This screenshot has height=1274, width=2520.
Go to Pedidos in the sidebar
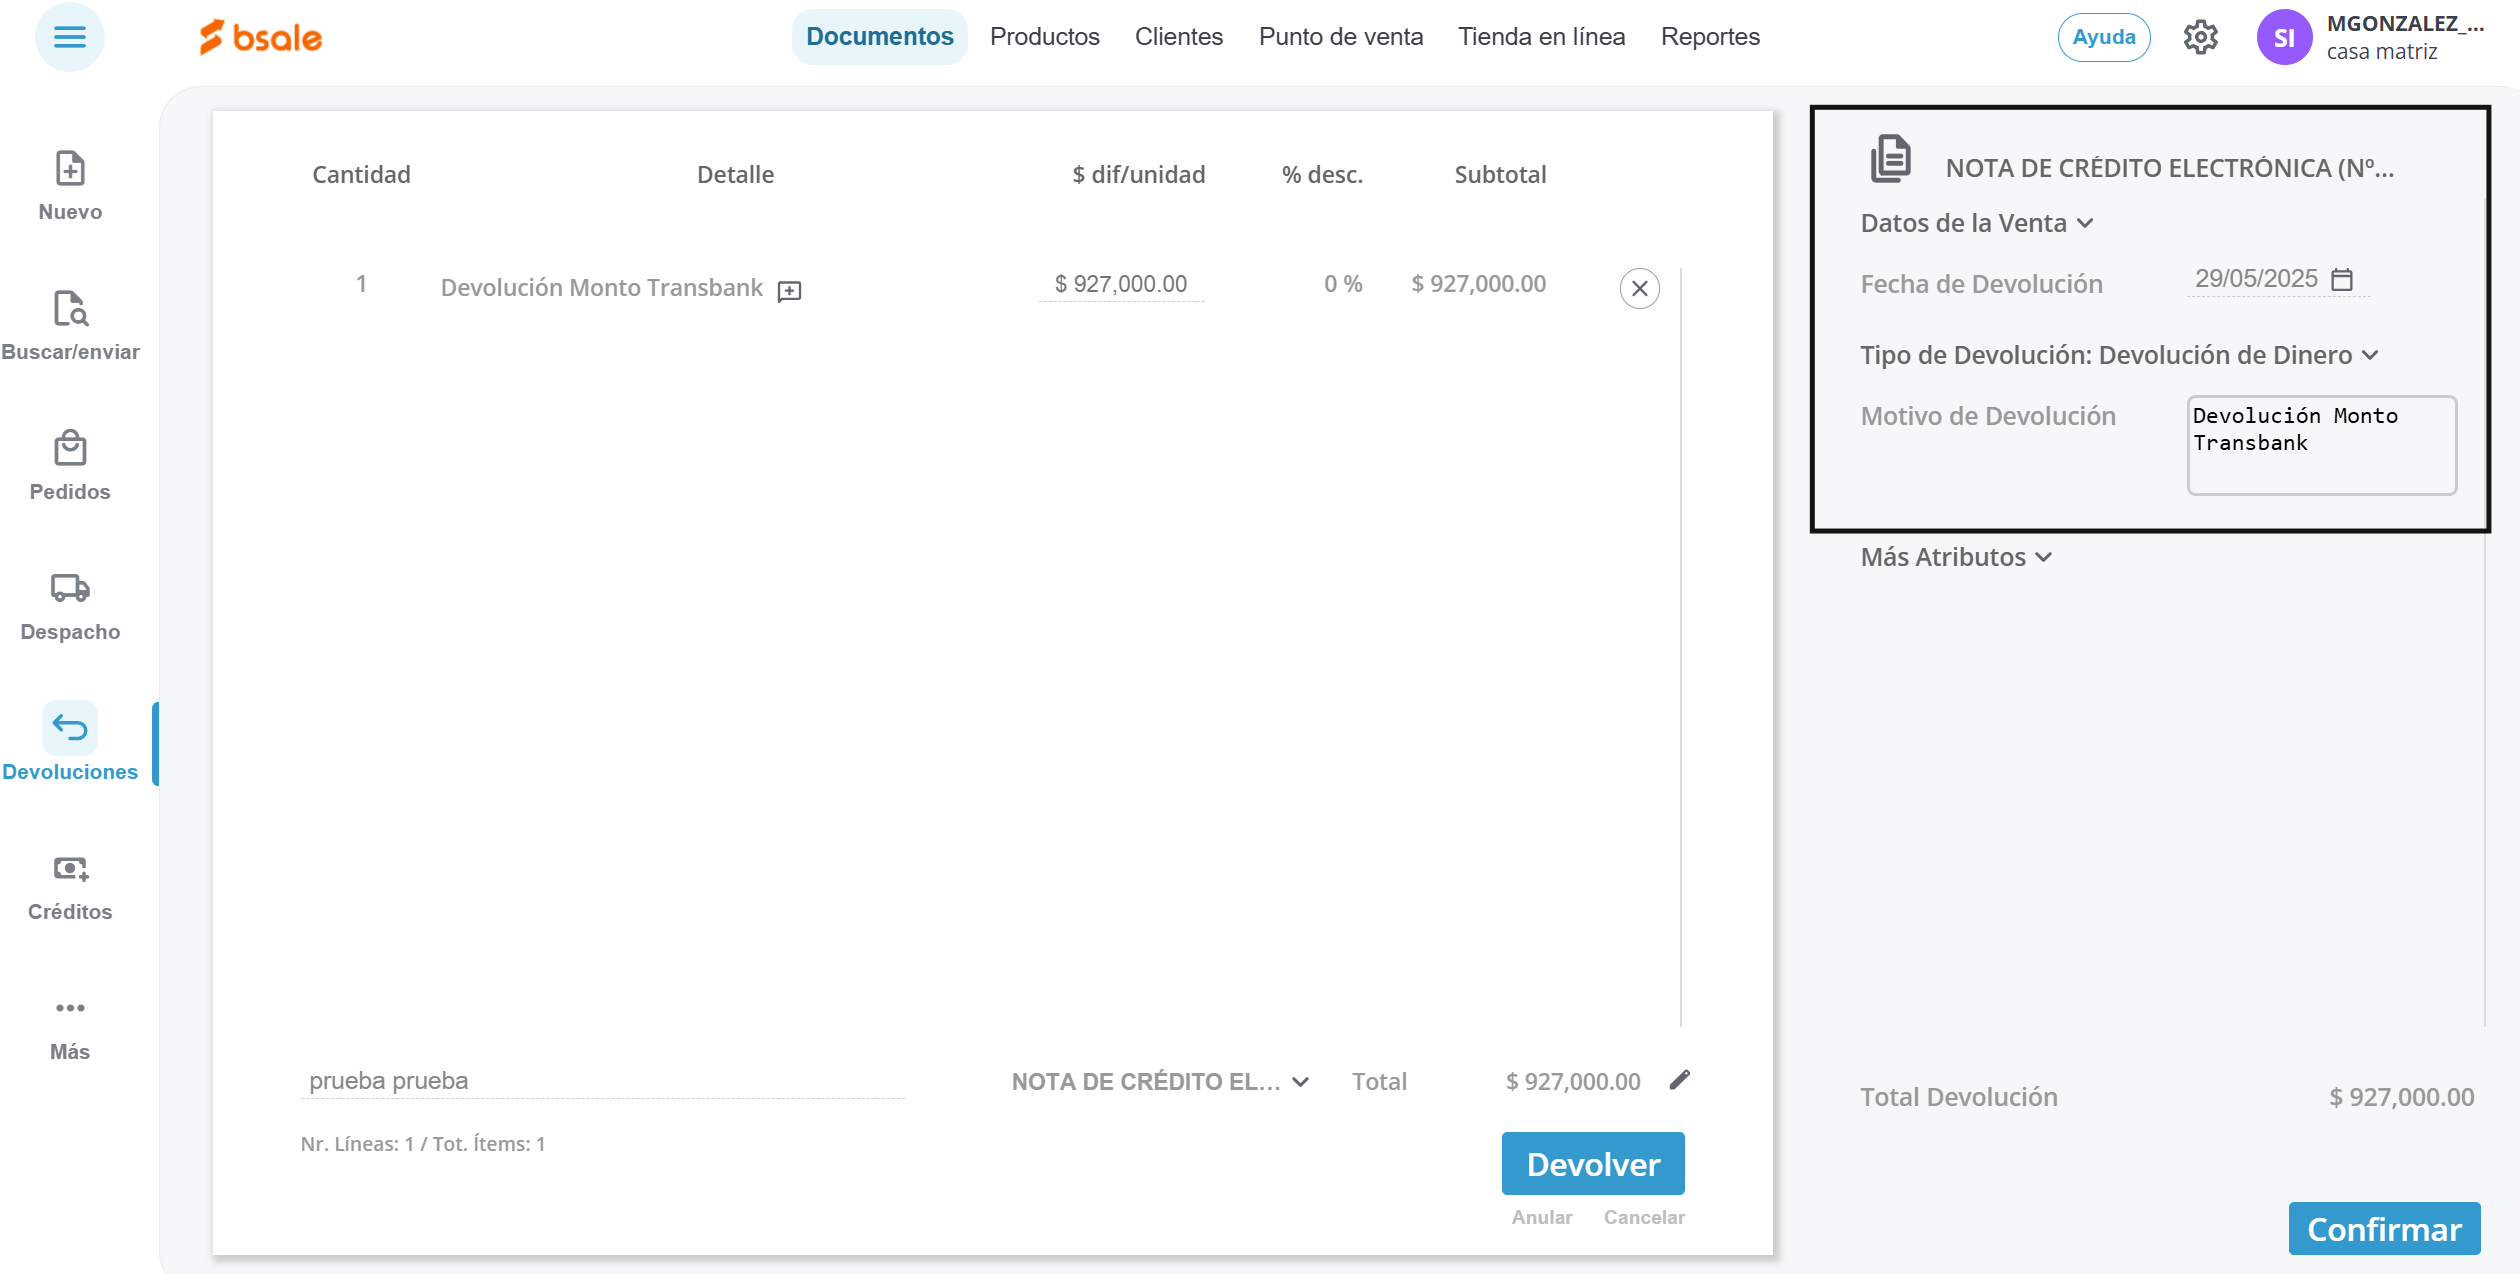[x=70, y=449]
